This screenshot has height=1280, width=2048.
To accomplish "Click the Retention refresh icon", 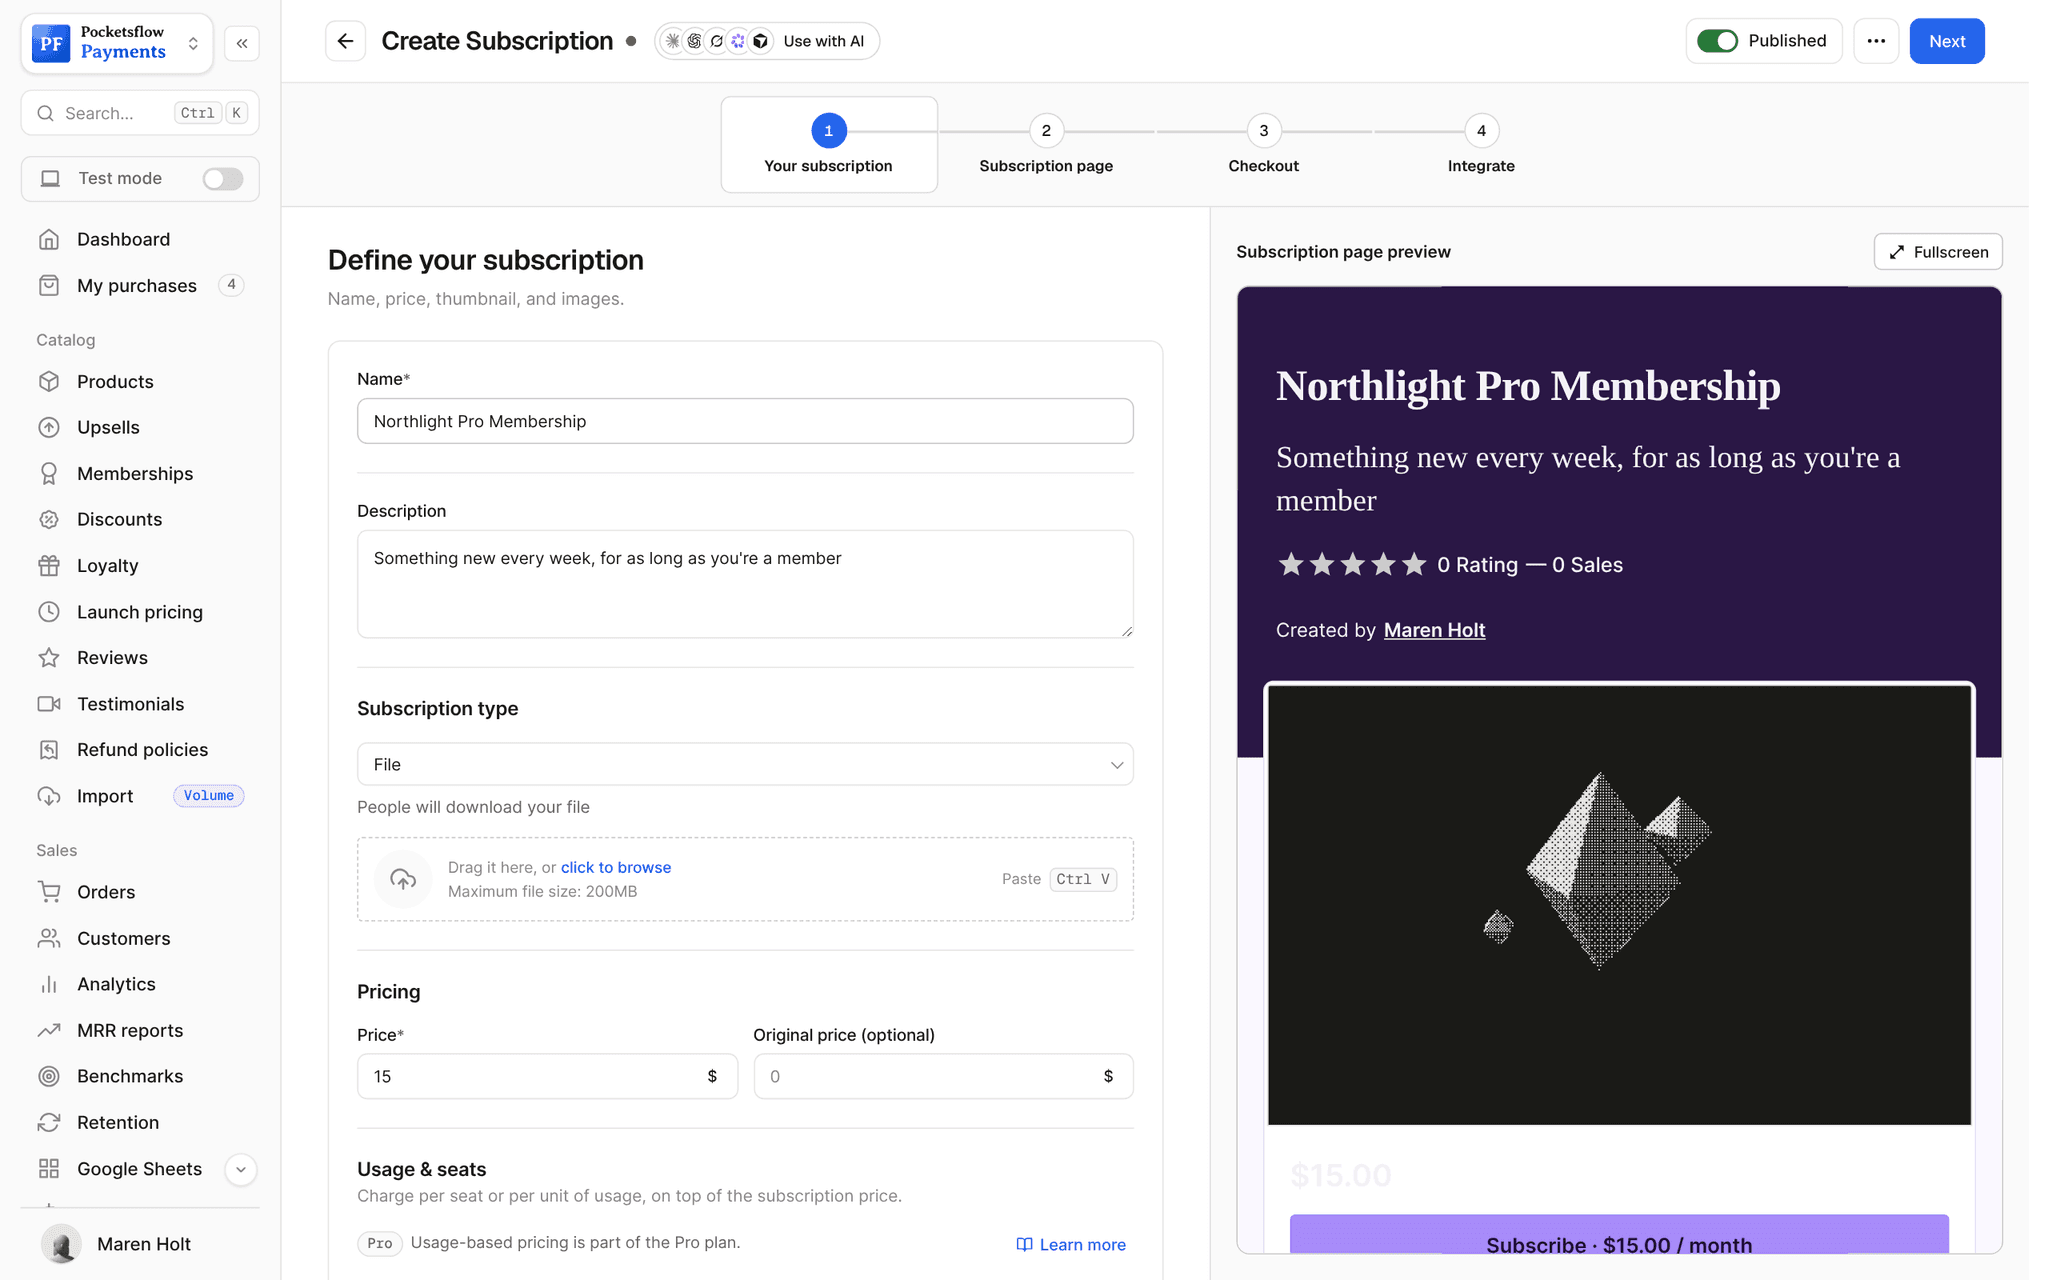I will [49, 1122].
